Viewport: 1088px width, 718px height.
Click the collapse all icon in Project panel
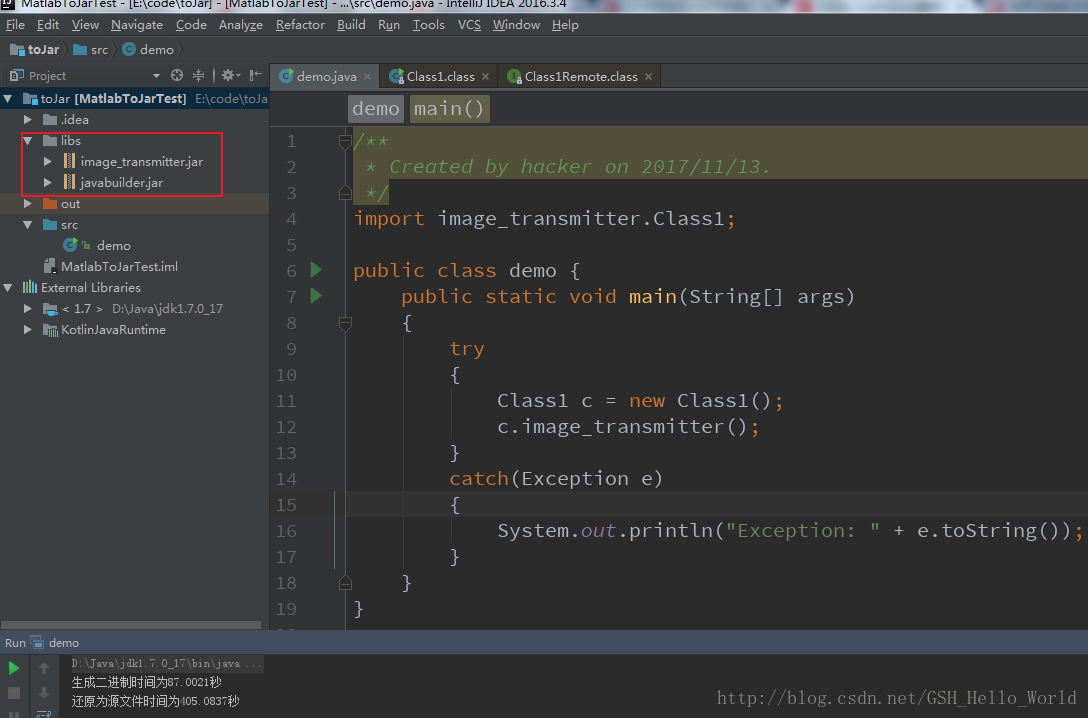click(198, 75)
